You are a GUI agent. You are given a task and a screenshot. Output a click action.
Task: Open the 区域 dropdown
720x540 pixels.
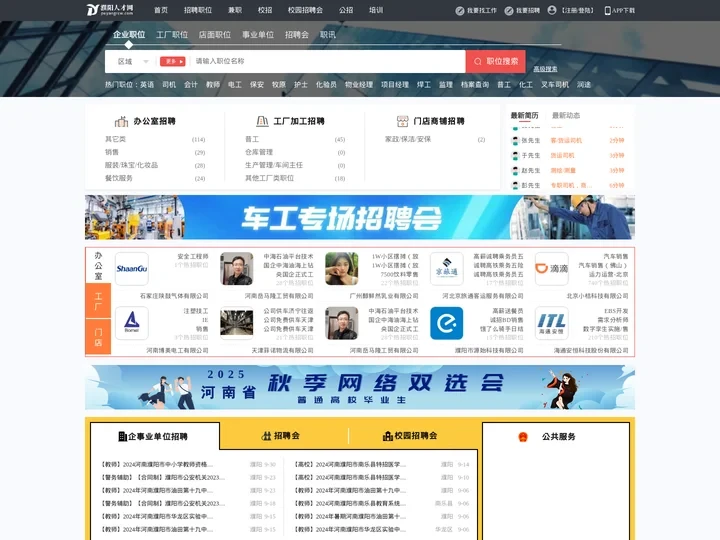pos(133,62)
